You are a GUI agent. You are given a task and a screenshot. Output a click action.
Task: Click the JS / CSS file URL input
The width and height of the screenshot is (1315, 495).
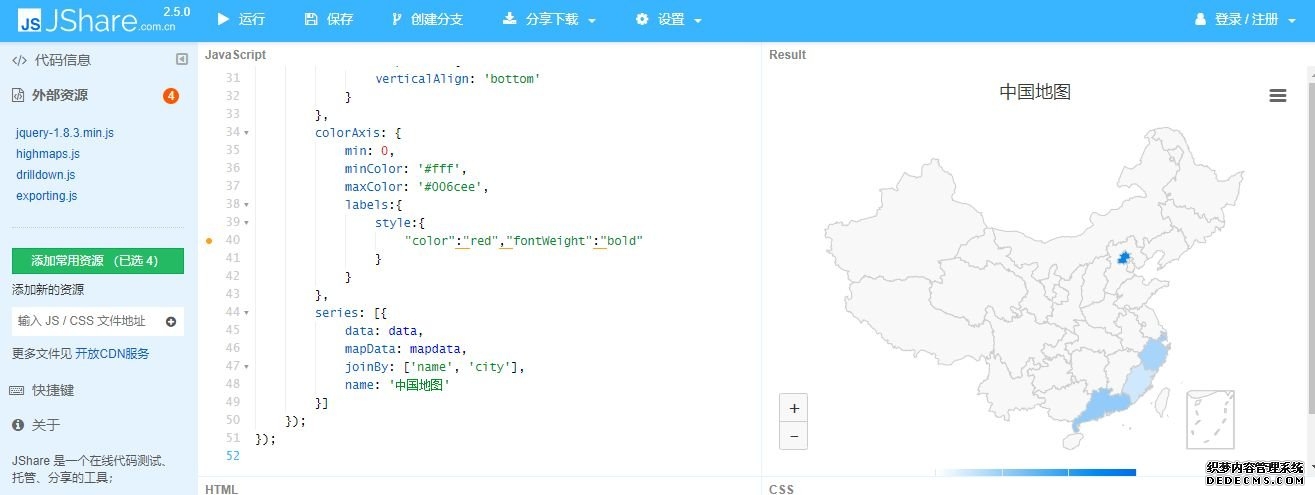[86, 322]
